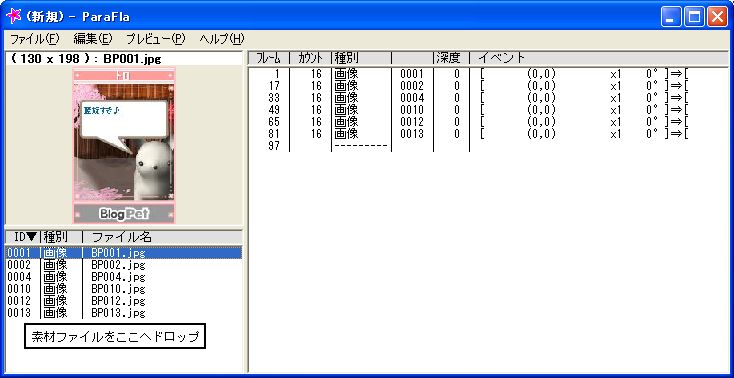Image resolution: width=734 pixels, height=378 pixels.
Task: Minimize the ParaFla window
Action: pos(671,17)
